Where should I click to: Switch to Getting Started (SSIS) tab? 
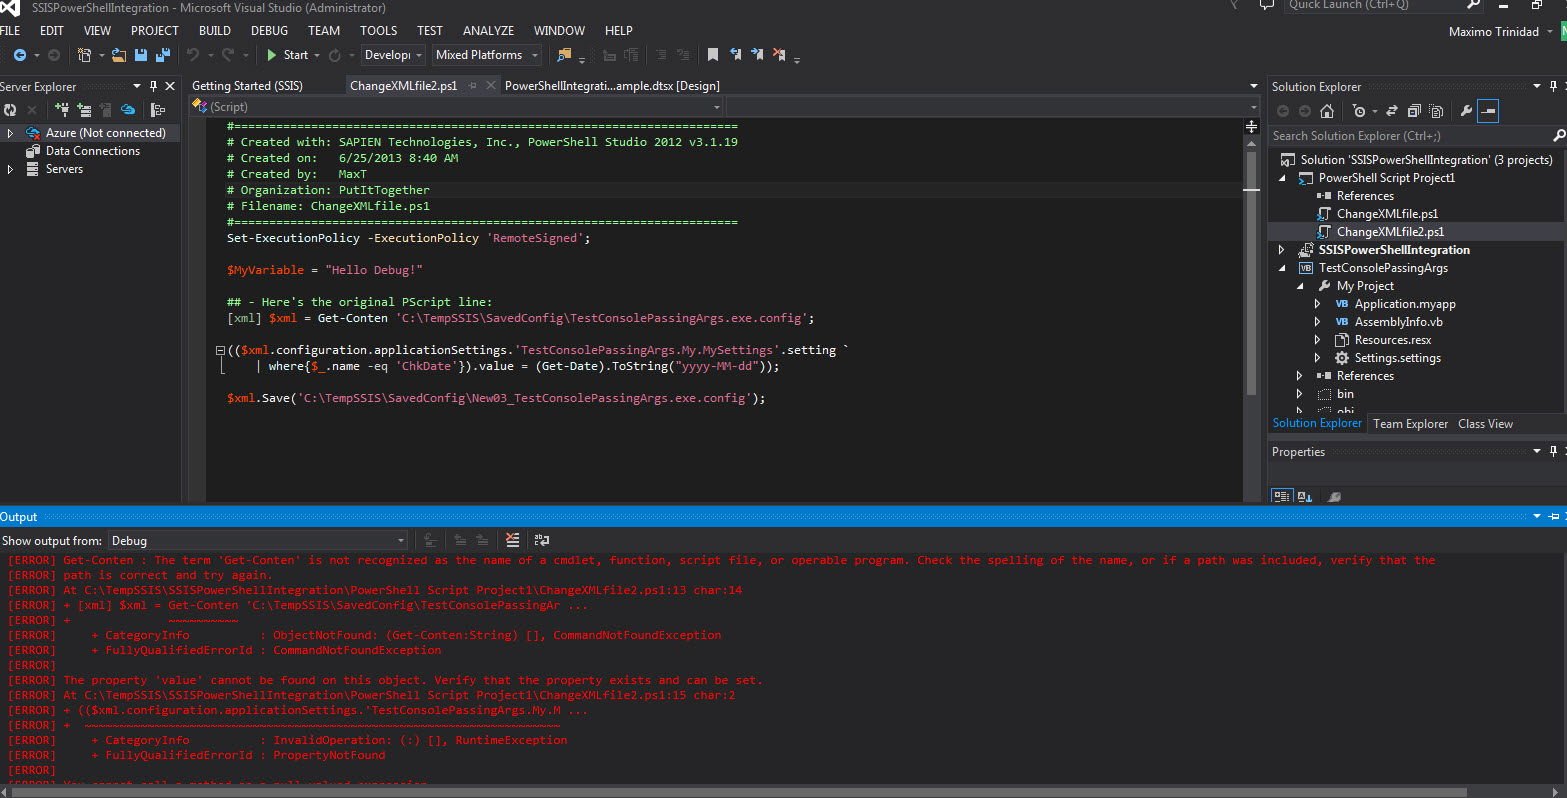[x=247, y=86]
